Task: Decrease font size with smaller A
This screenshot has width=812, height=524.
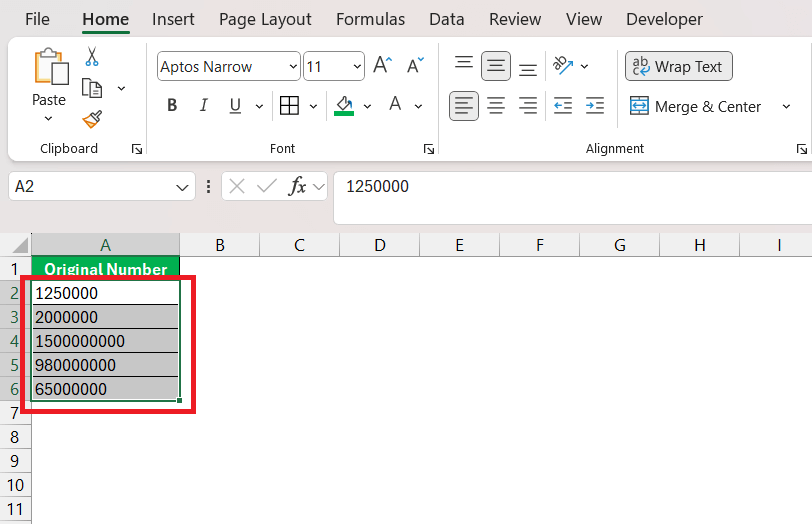Action: (x=415, y=66)
